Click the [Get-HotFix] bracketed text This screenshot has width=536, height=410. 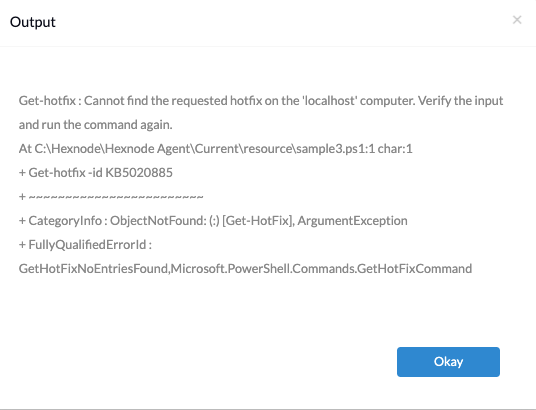tap(258, 221)
